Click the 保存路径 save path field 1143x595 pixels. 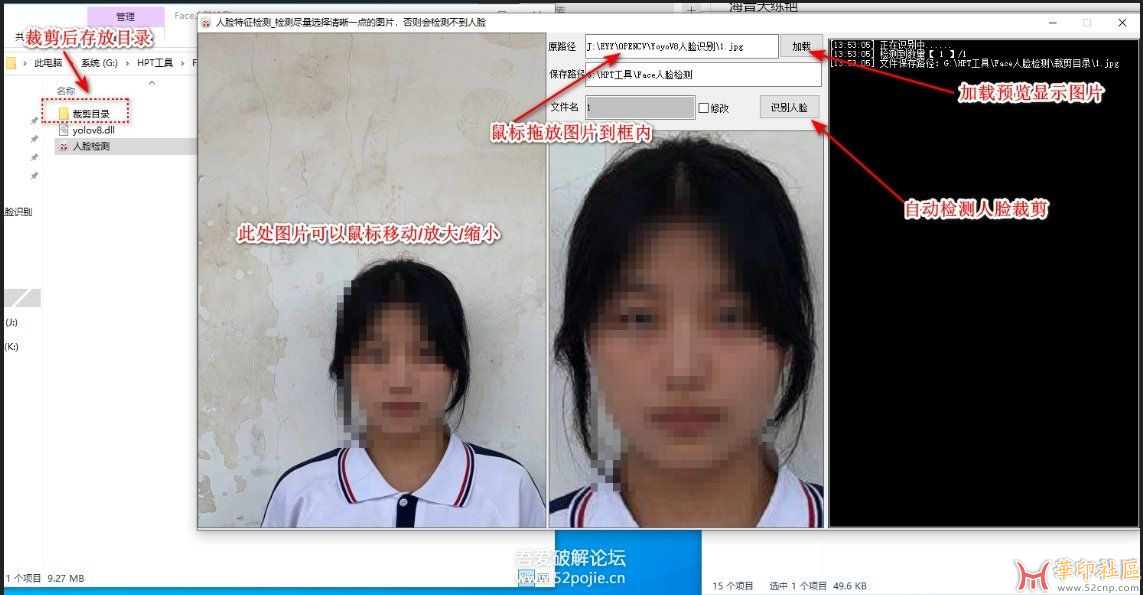point(700,75)
